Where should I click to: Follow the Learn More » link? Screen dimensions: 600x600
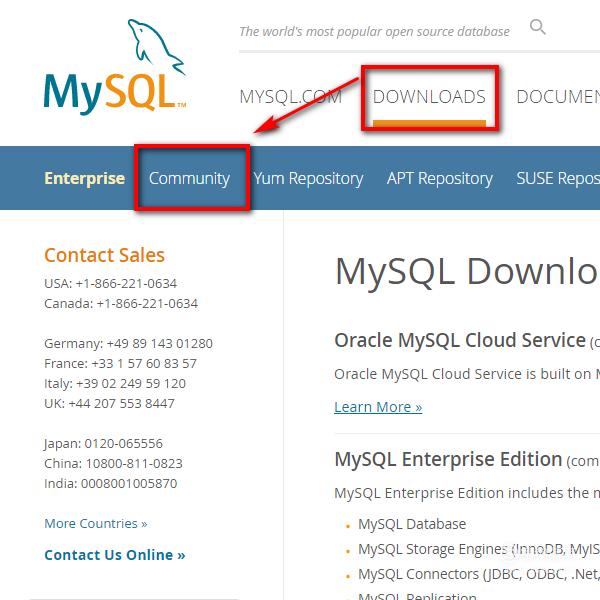tap(378, 407)
